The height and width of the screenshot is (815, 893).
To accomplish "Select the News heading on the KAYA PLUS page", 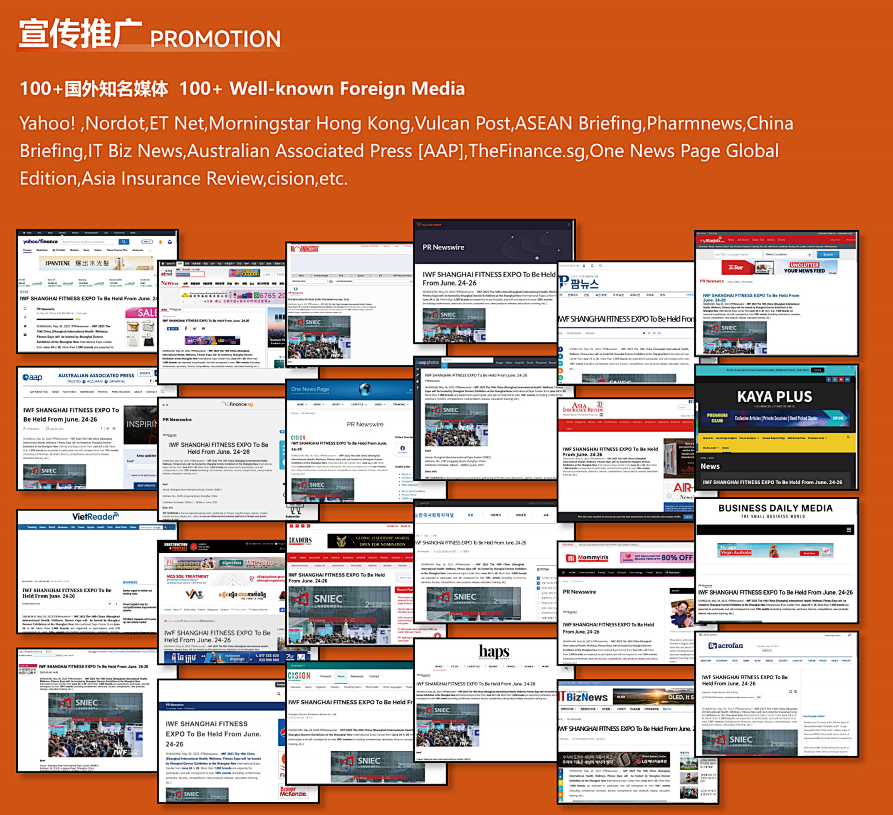I will click(x=710, y=466).
